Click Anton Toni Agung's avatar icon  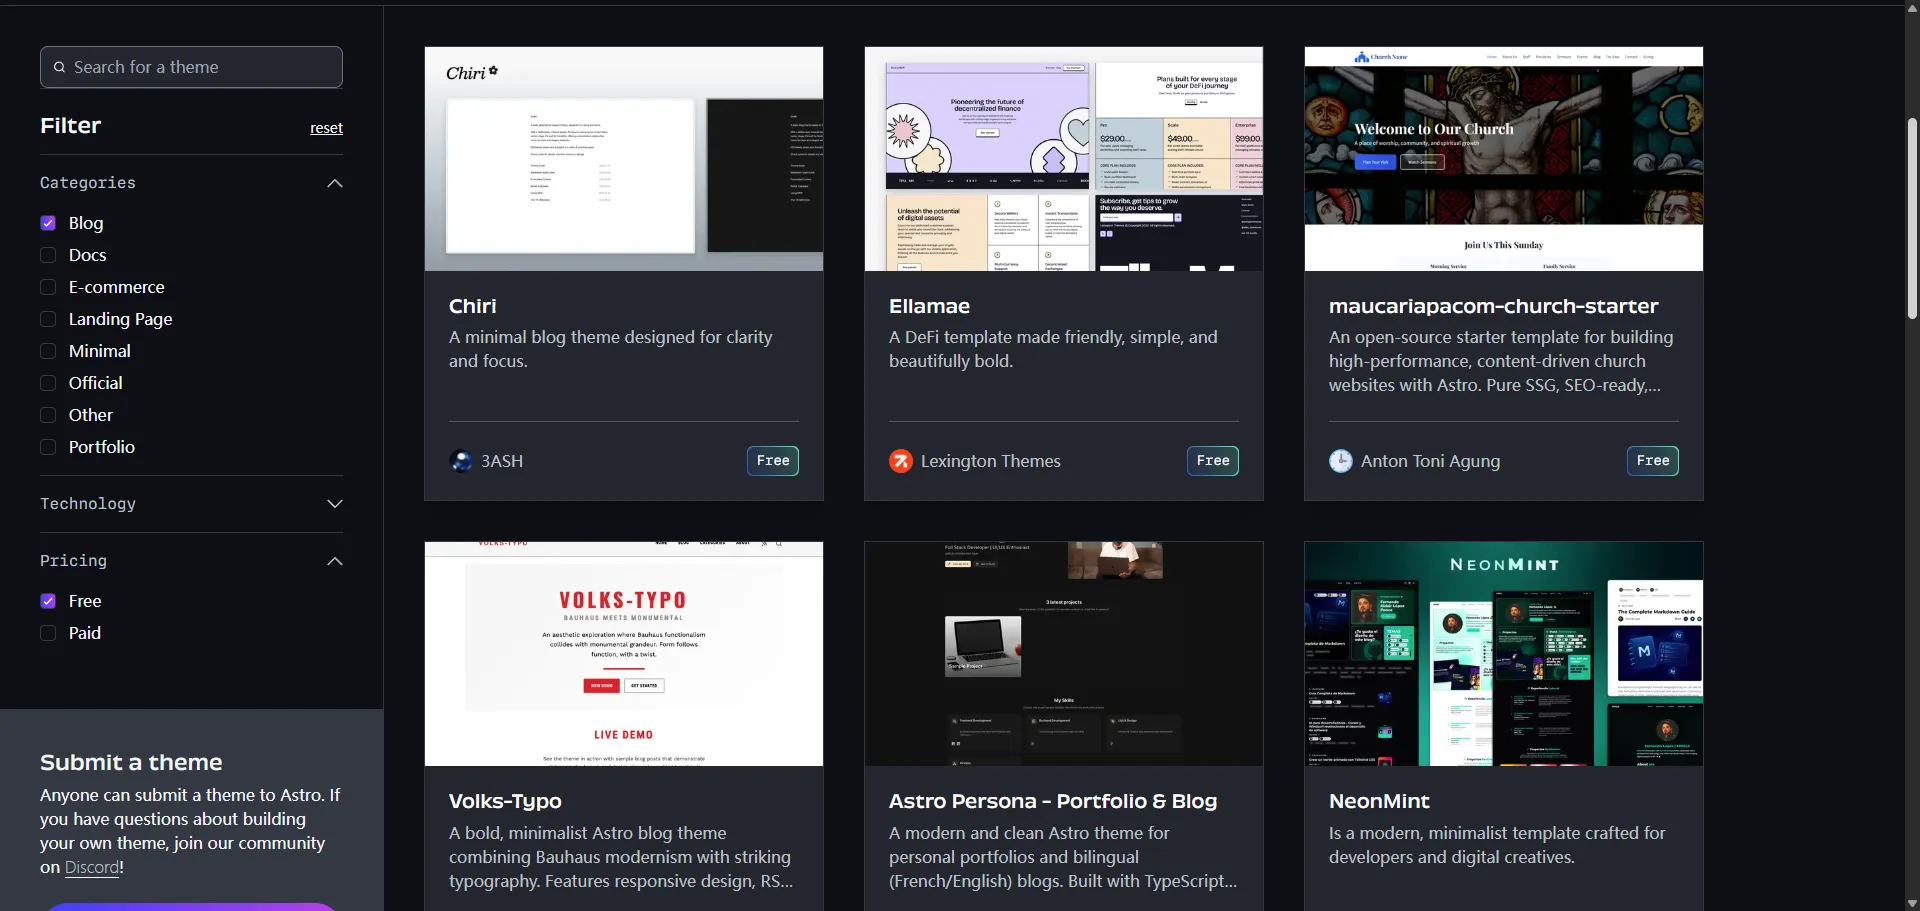1341,461
